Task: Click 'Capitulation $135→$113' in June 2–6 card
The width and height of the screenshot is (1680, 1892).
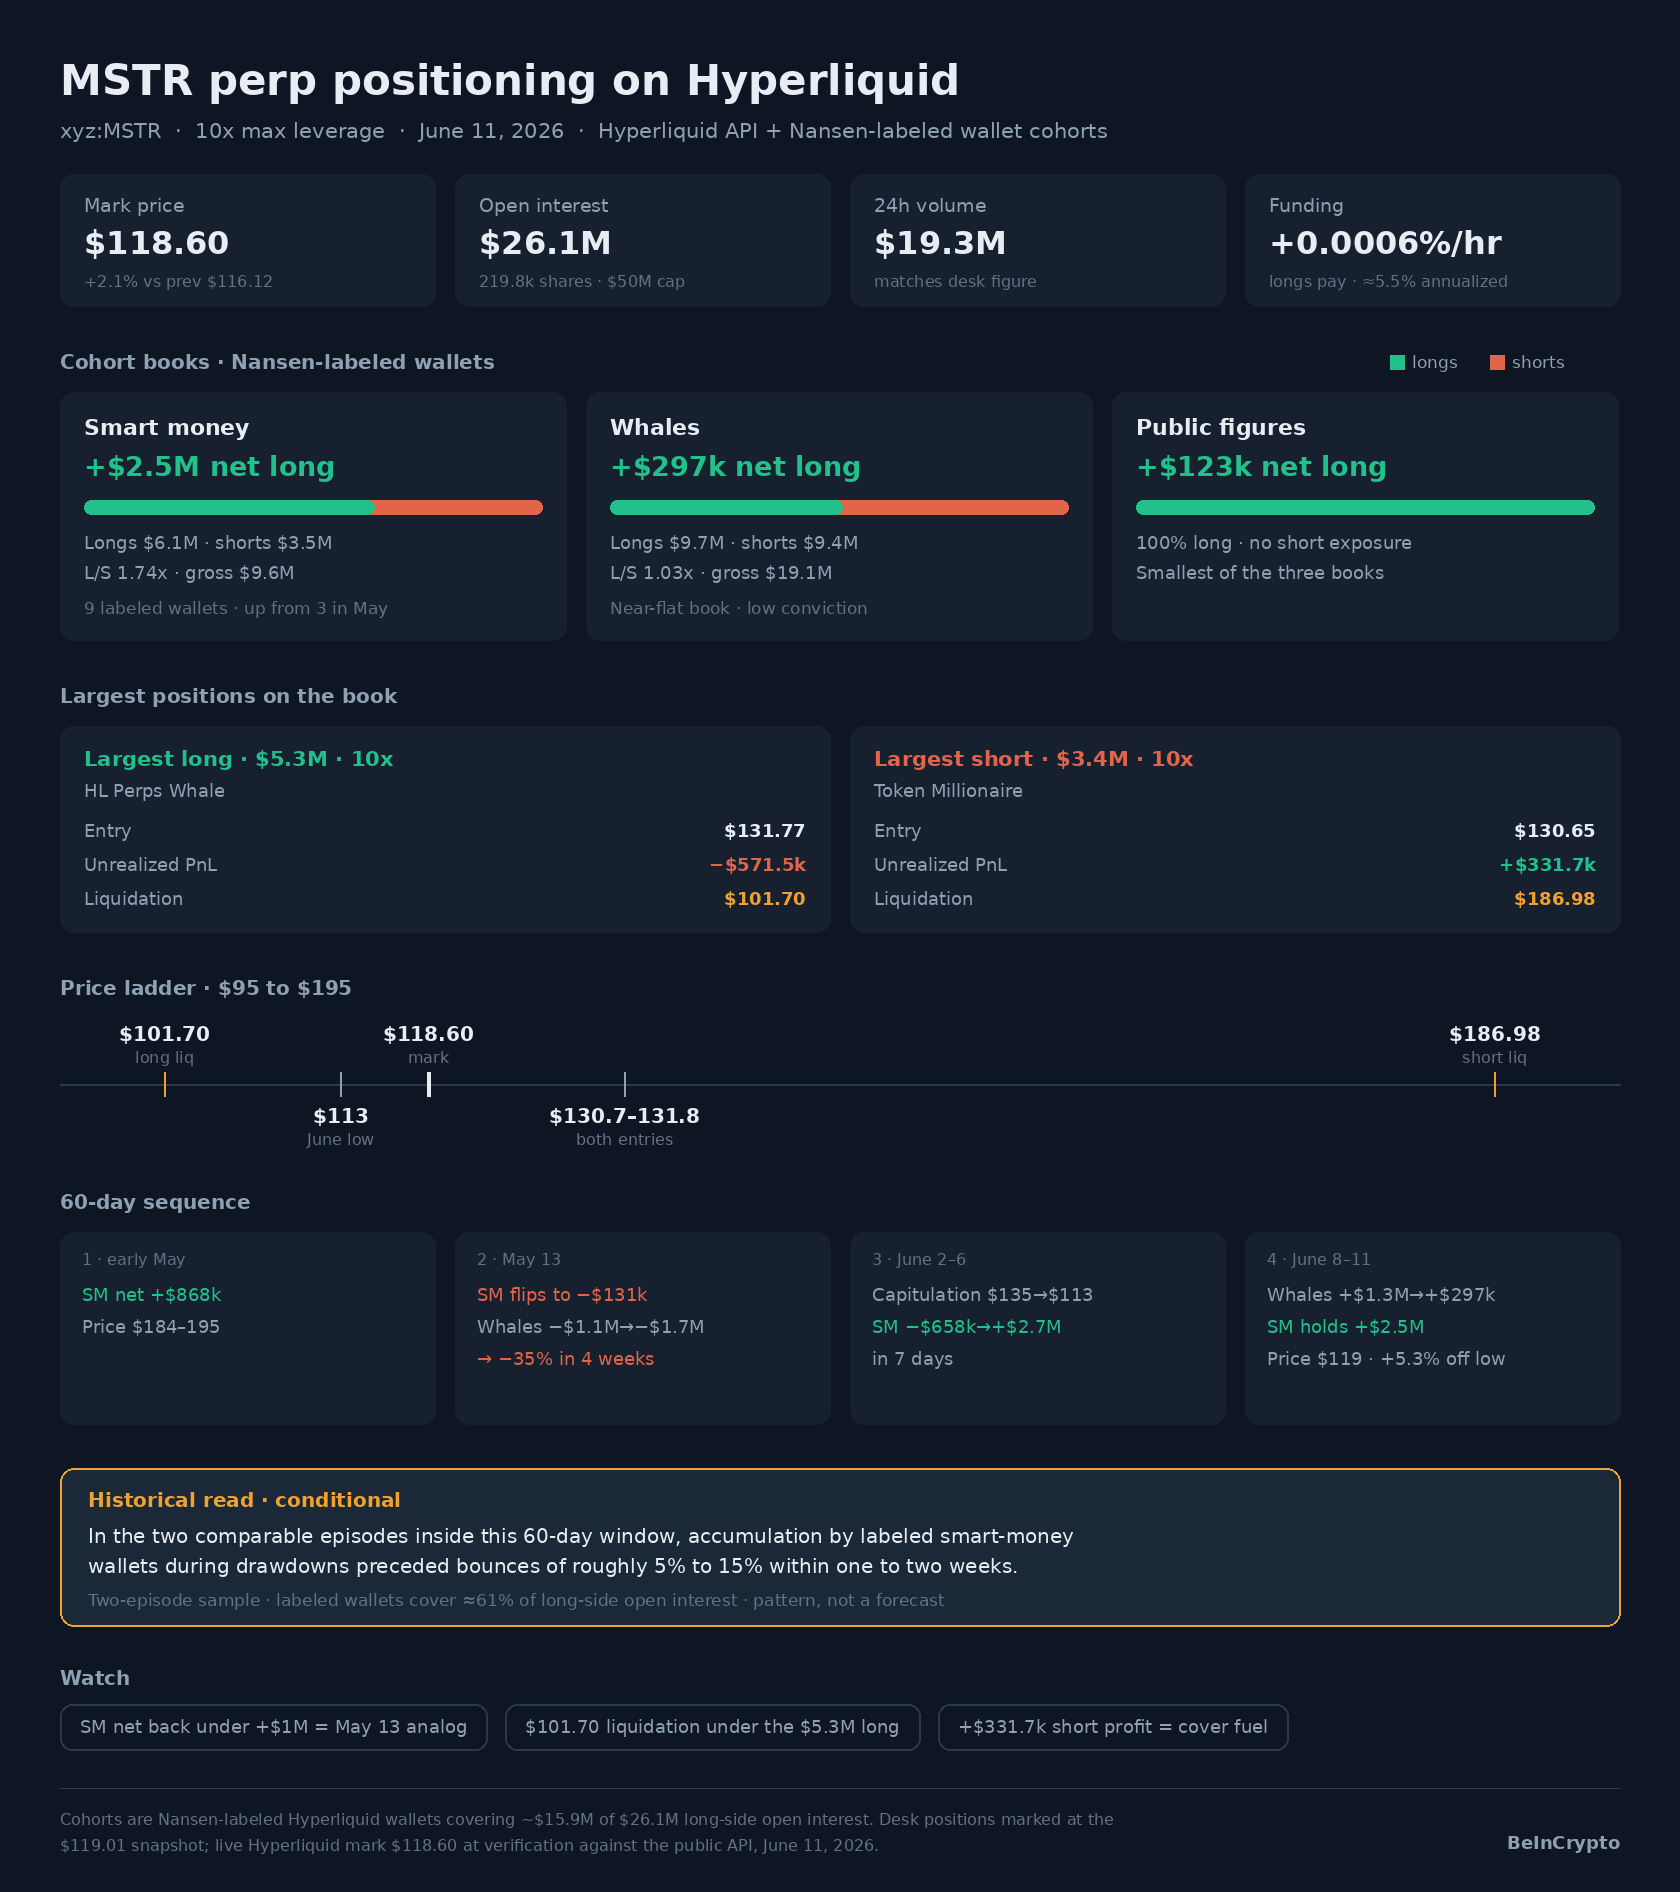Action: click(x=982, y=1295)
